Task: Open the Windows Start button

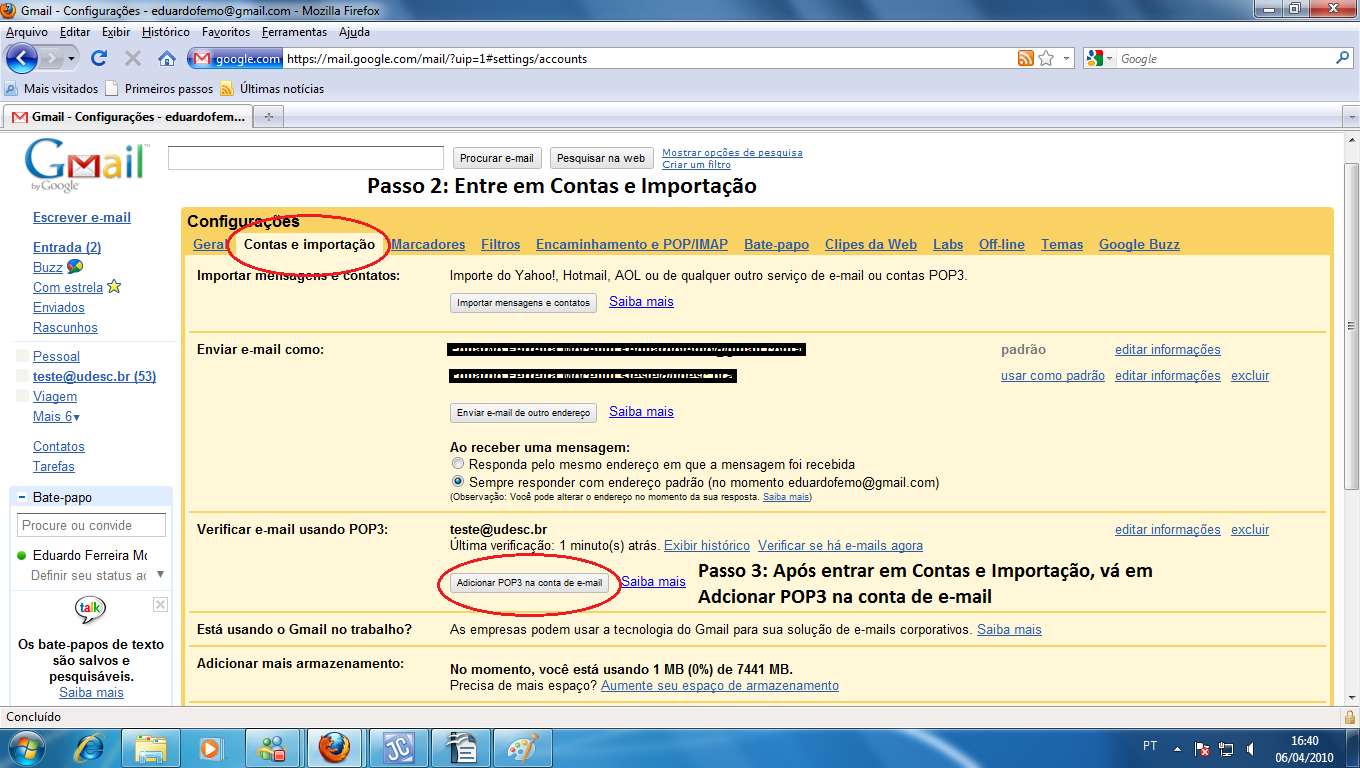Action: (25, 747)
